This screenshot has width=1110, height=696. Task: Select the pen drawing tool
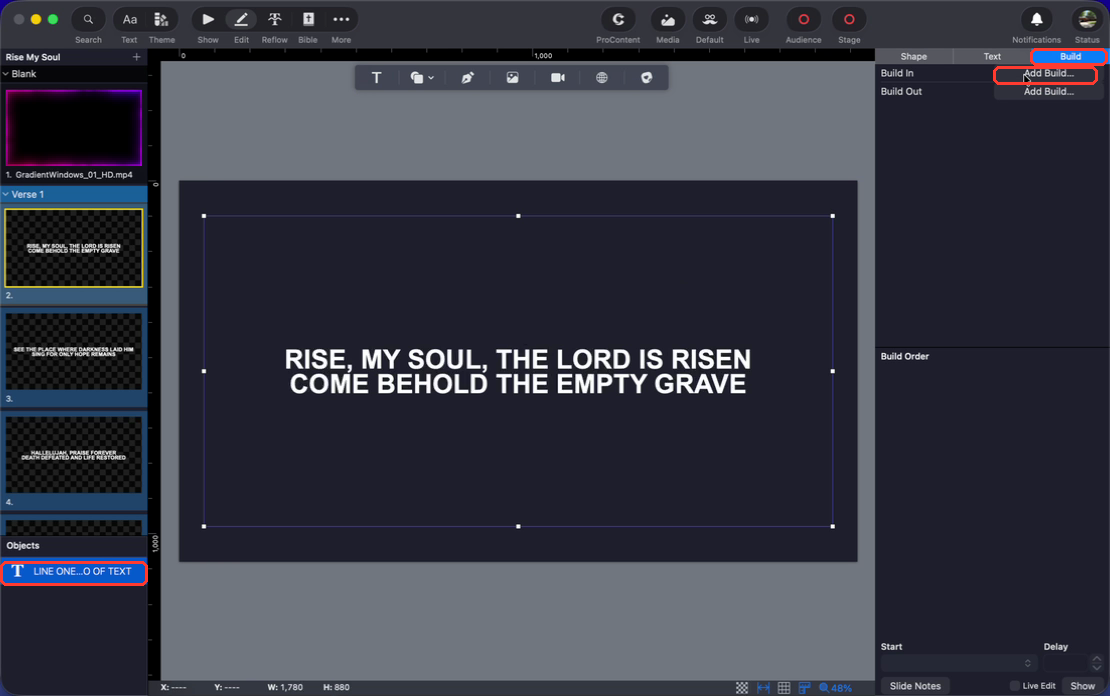467,78
